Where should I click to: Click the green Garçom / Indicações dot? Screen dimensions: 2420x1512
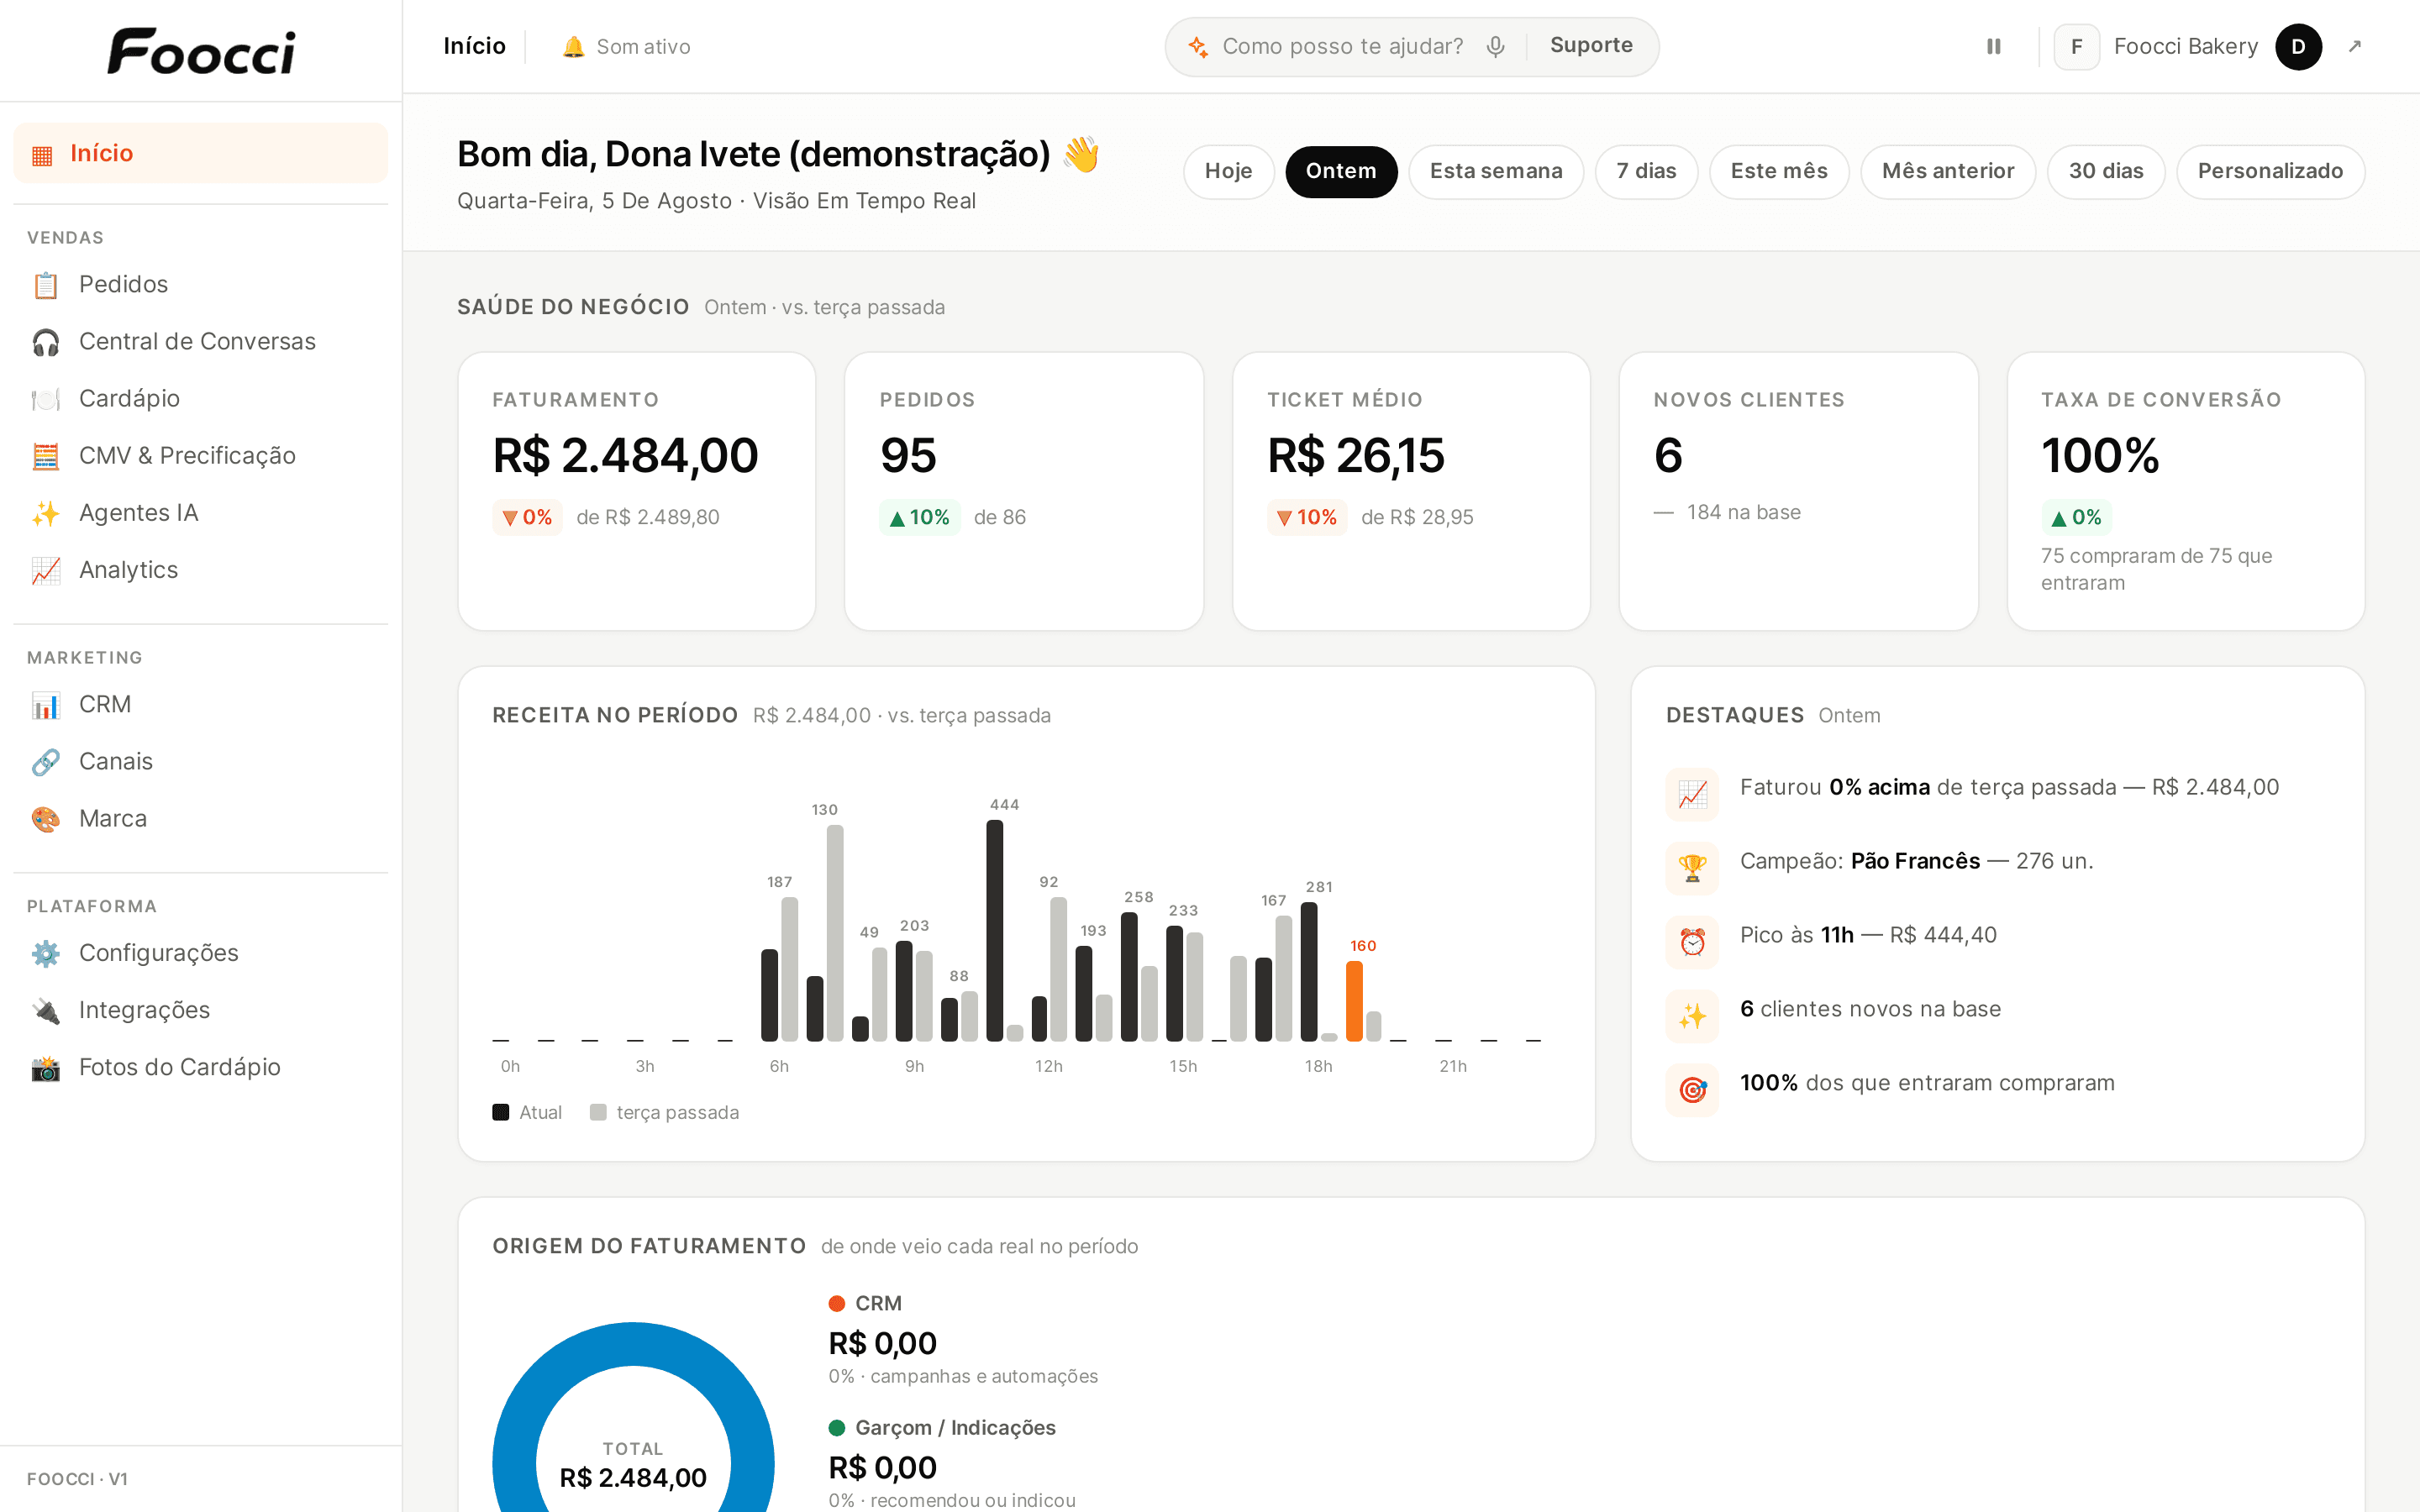[x=837, y=1428]
